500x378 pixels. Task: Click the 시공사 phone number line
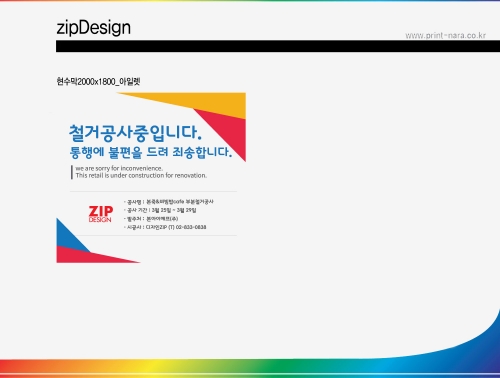click(165, 227)
